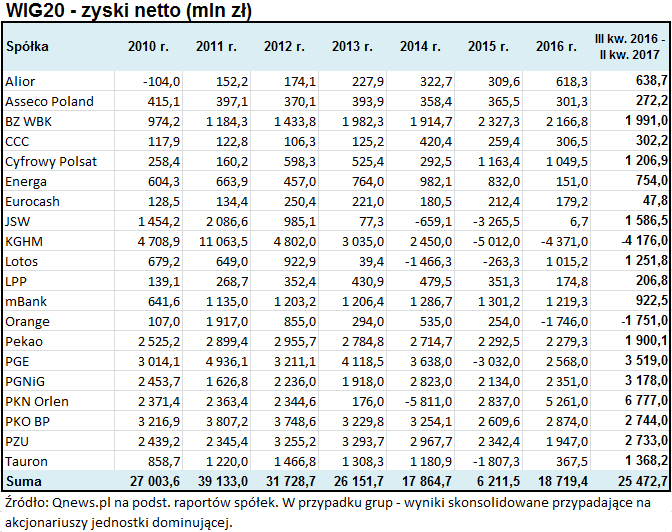
Task: Click the 'III kw. 2016 - II kw. 2017' header
Action: tap(631, 46)
